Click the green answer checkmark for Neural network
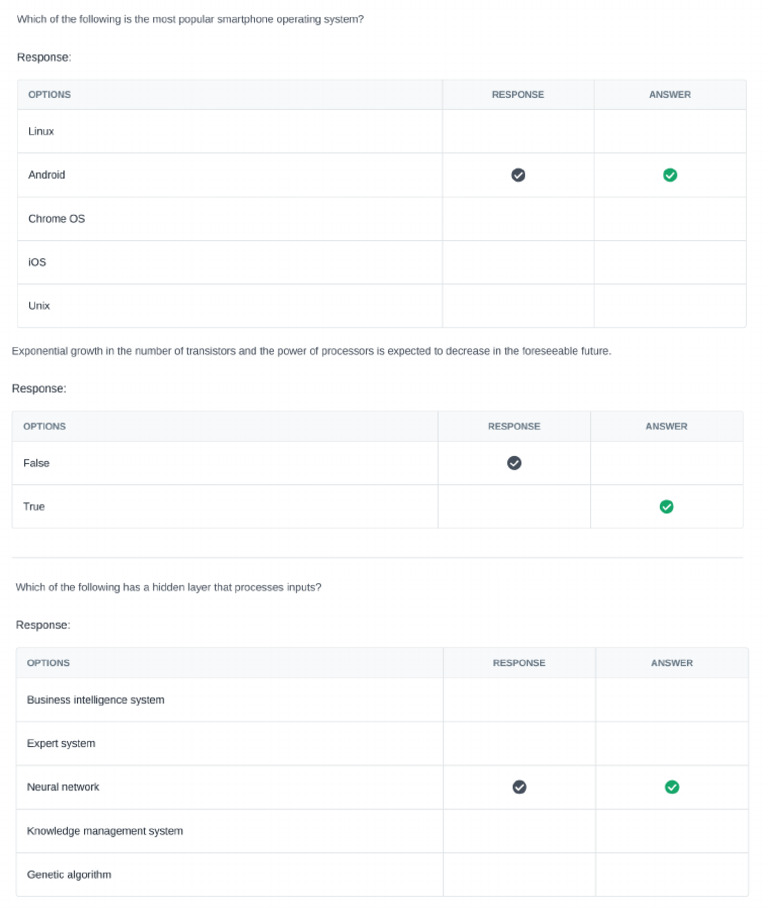 [672, 787]
